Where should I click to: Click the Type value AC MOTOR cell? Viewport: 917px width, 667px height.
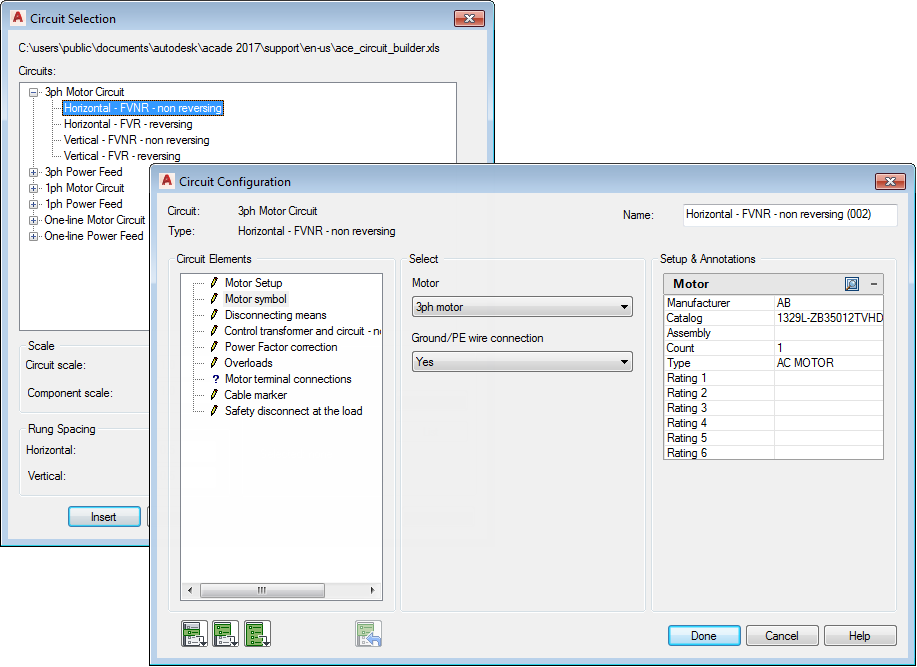[x=829, y=363]
